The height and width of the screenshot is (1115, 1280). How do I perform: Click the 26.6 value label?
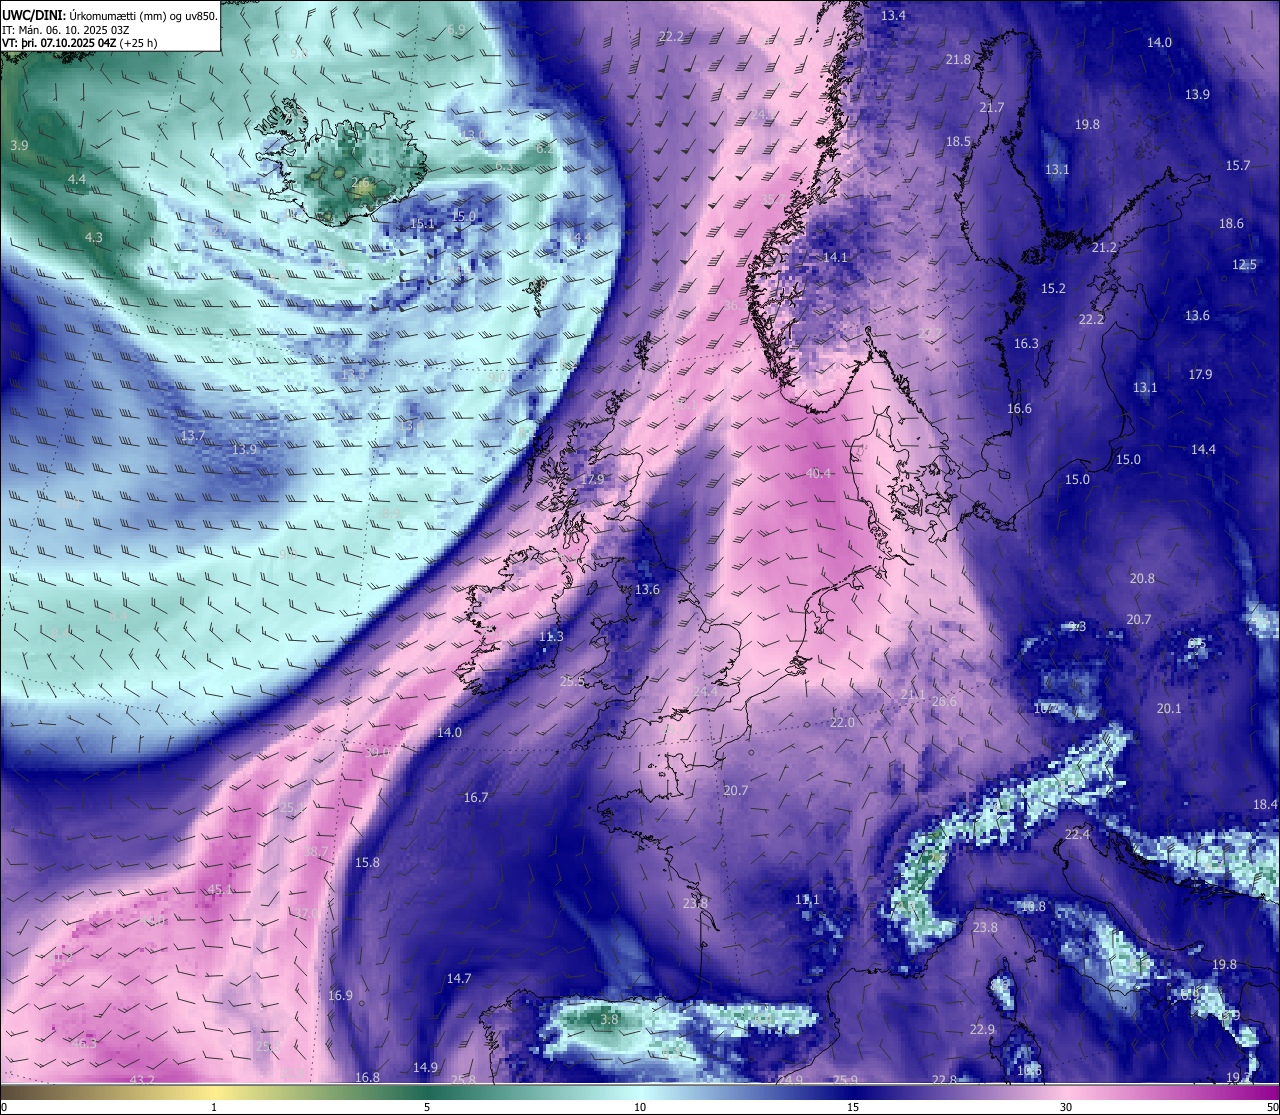pyautogui.click(x=944, y=701)
